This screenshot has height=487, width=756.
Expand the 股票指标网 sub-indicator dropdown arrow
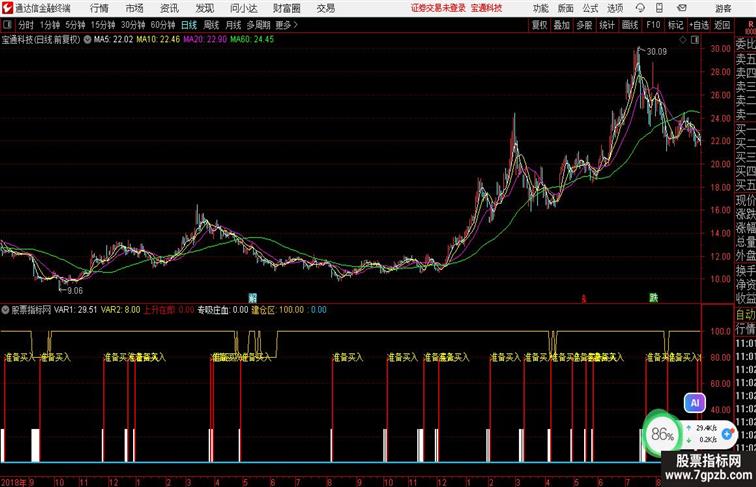(5, 310)
